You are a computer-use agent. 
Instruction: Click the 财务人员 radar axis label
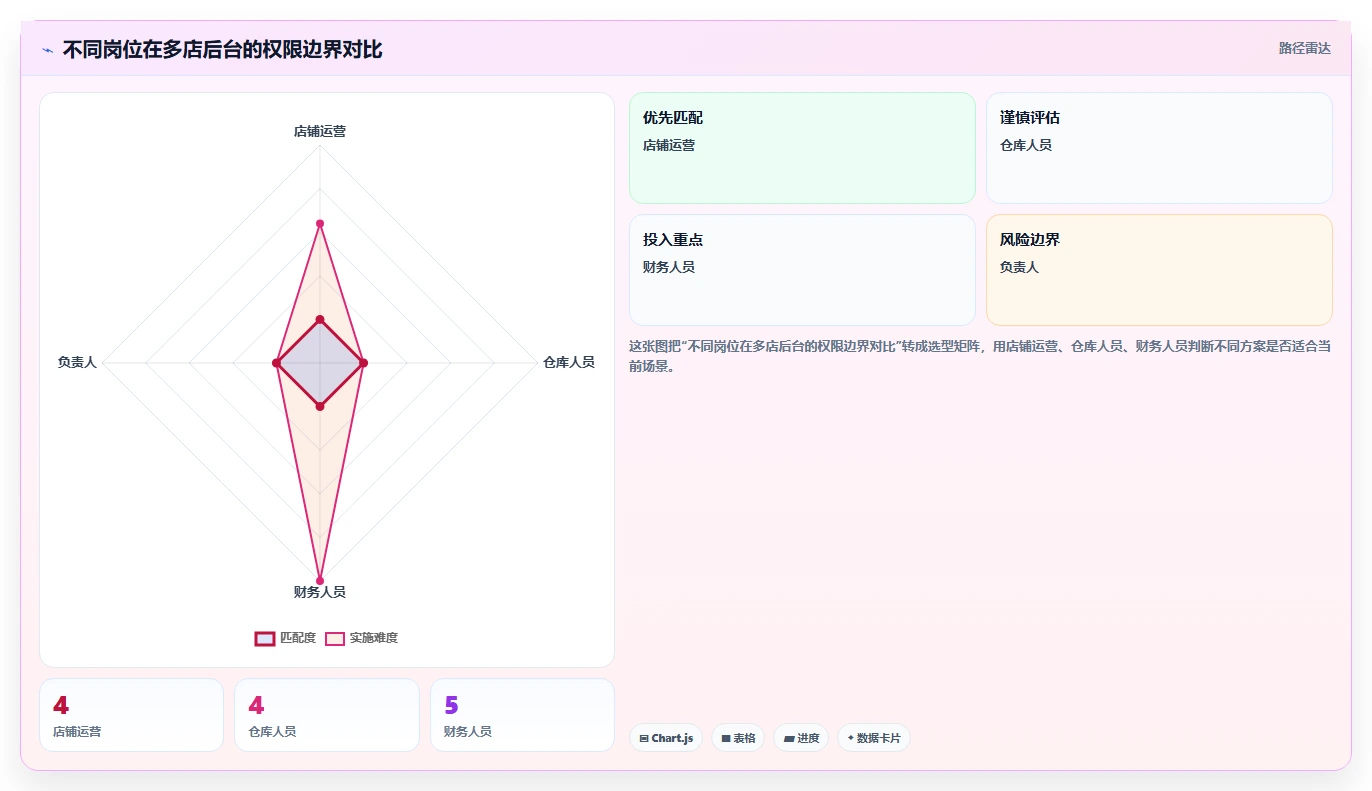point(320,592)
